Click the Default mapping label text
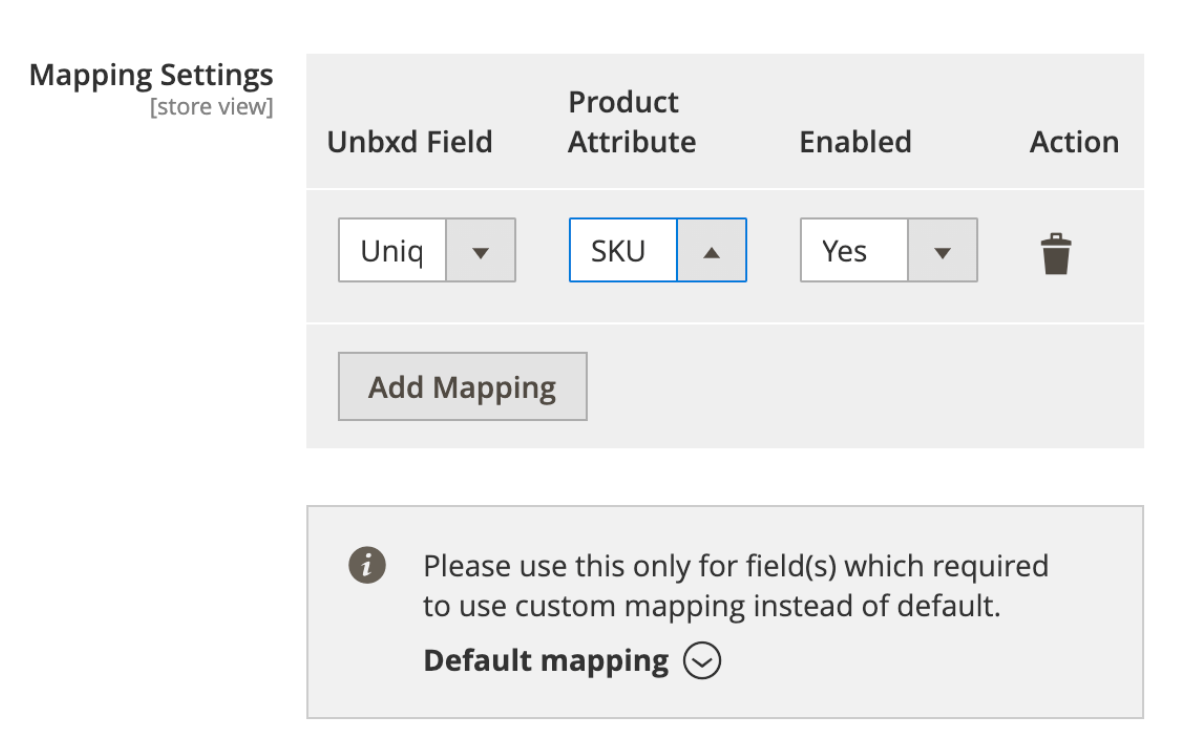Screen dimensions: 1180x748 [546, 661]
